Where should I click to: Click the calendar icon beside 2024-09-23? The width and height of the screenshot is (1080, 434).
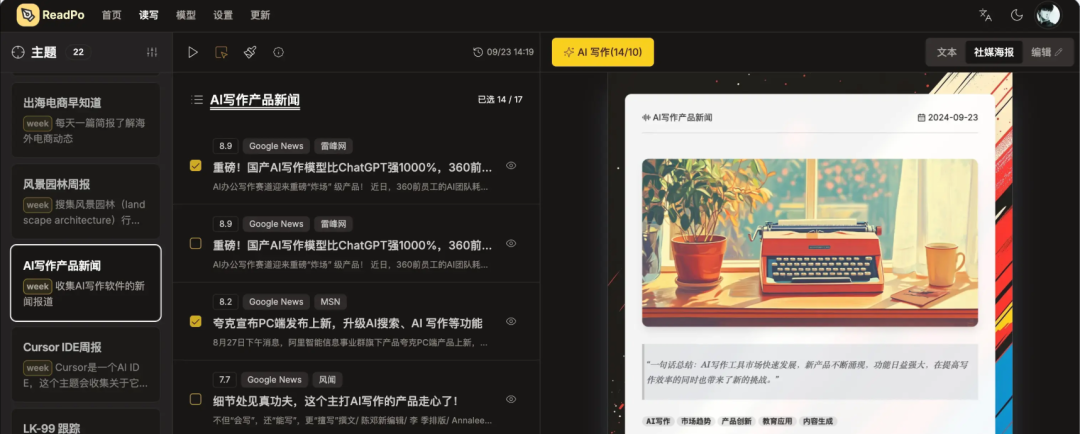click(921, 118)
